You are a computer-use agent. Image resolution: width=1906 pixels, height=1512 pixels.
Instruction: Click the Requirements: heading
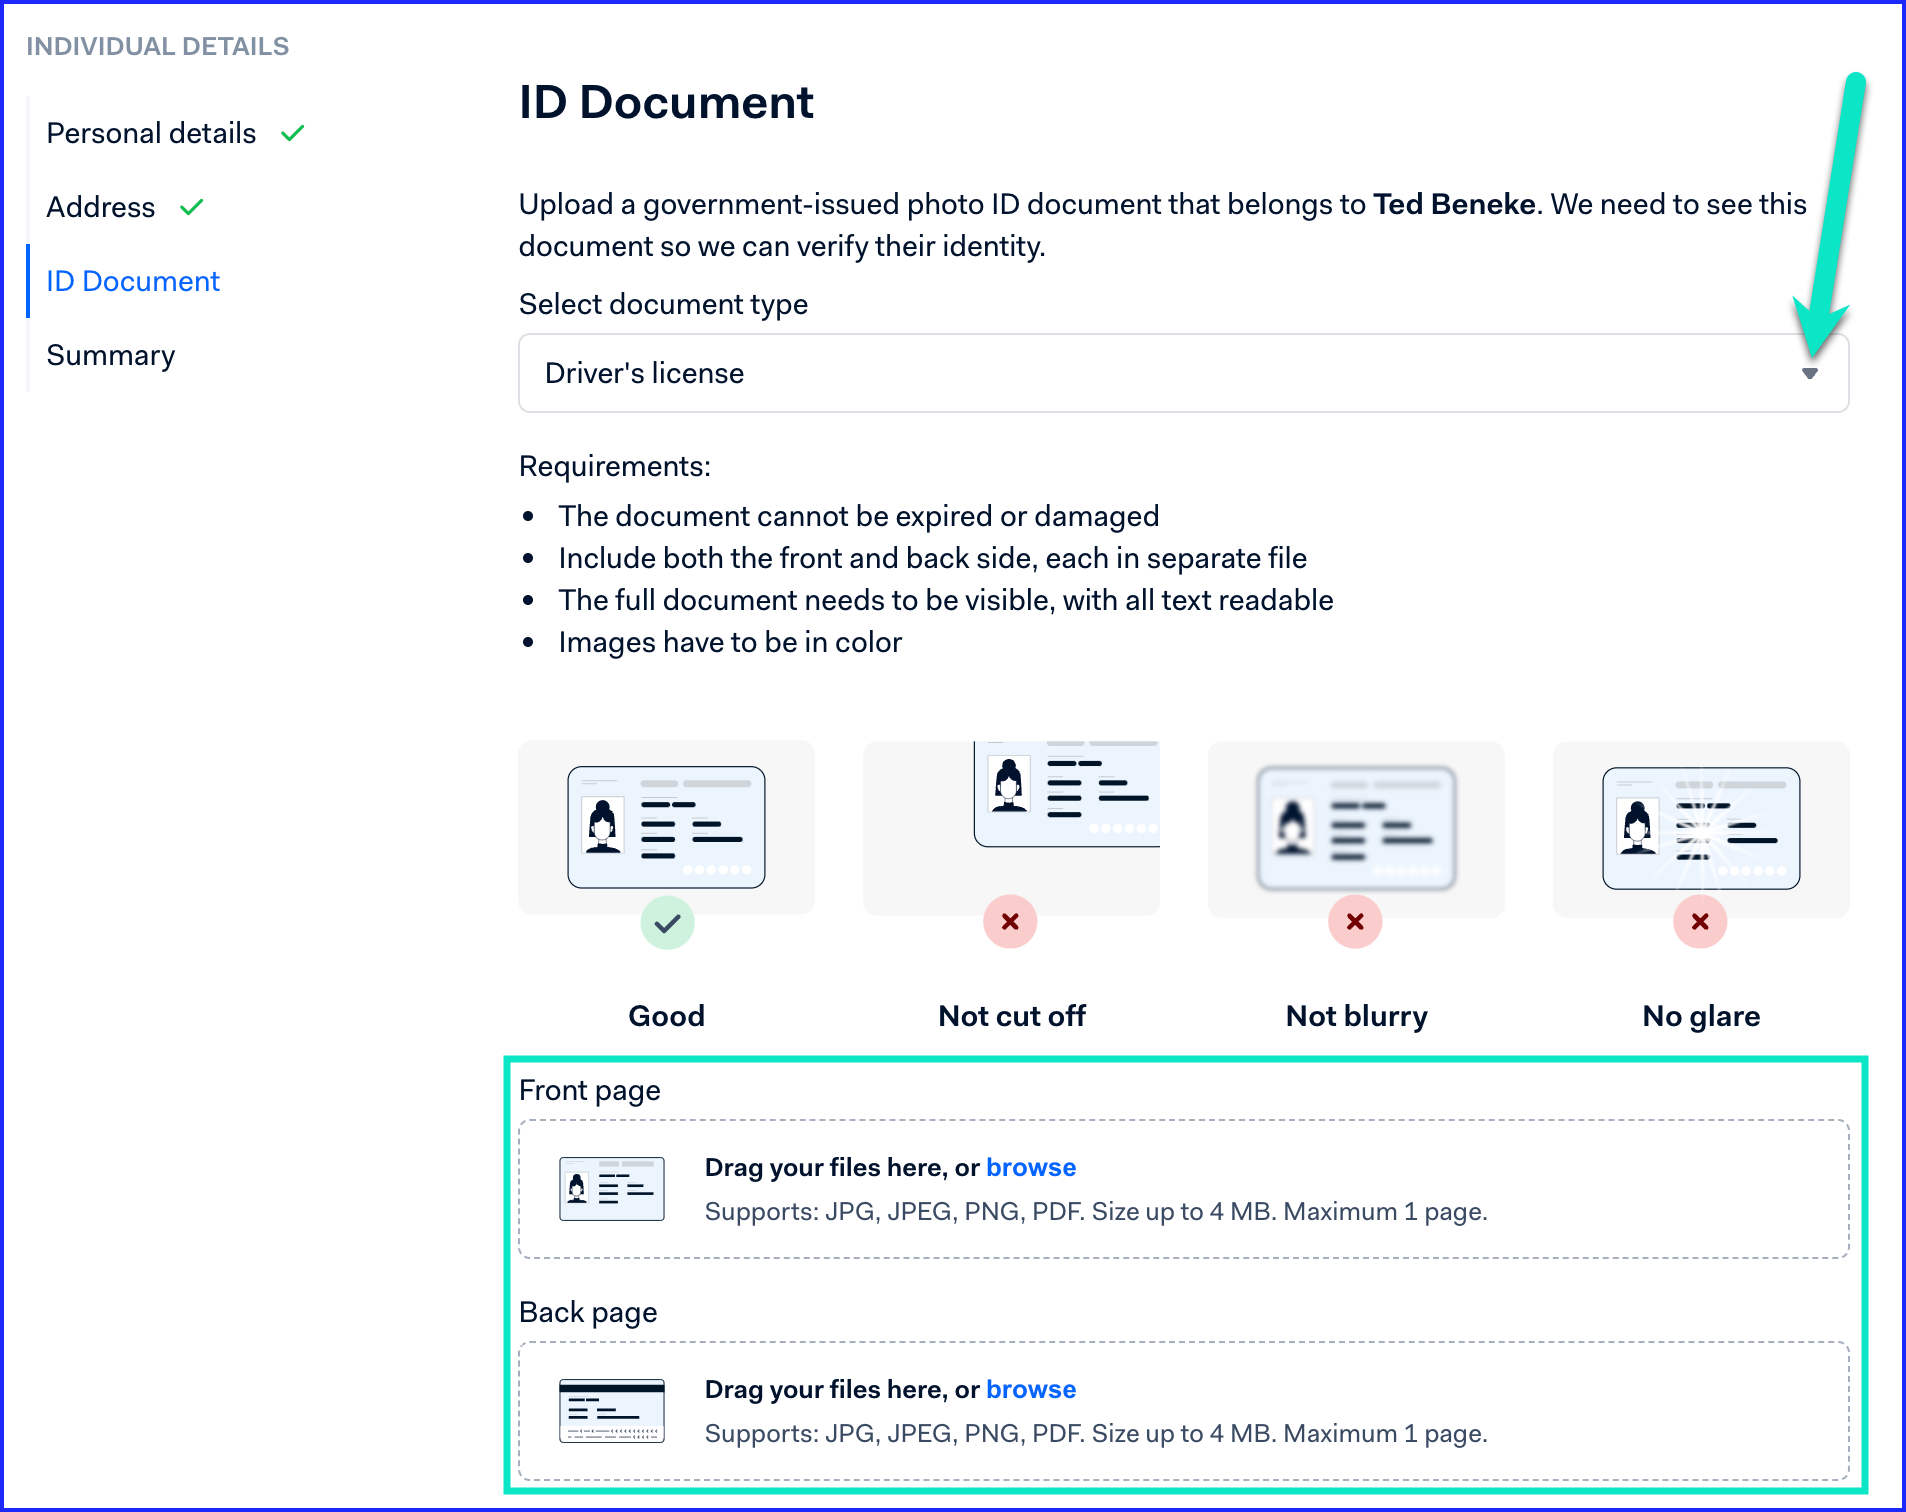615,466
